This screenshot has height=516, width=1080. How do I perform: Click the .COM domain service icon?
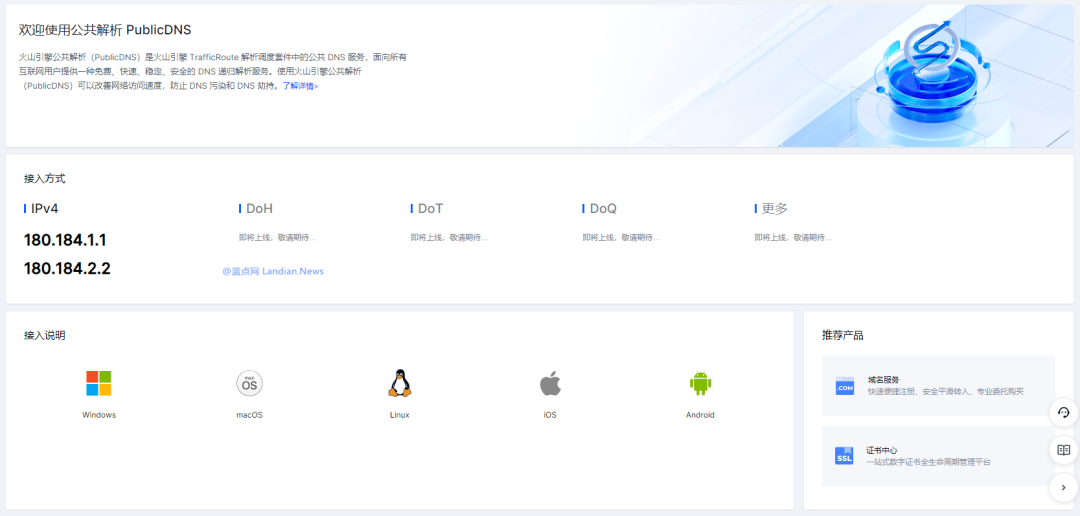click(845, 386)
